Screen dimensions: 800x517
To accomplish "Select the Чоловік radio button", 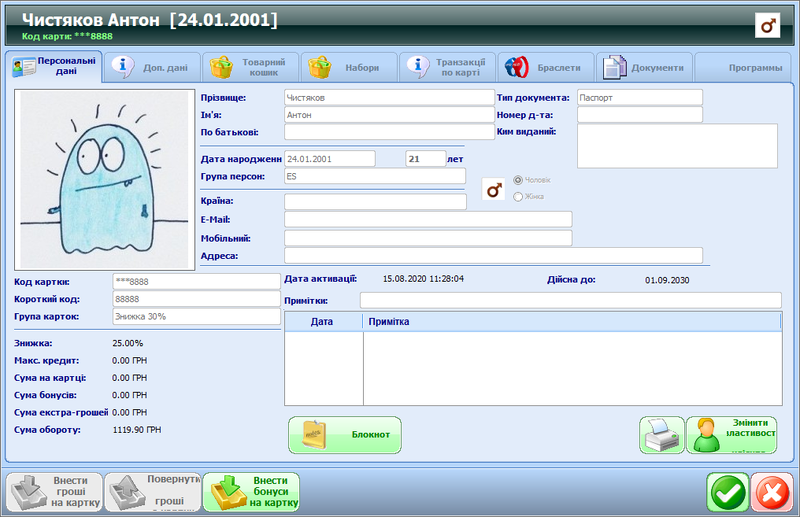I will tap(518, 180).
